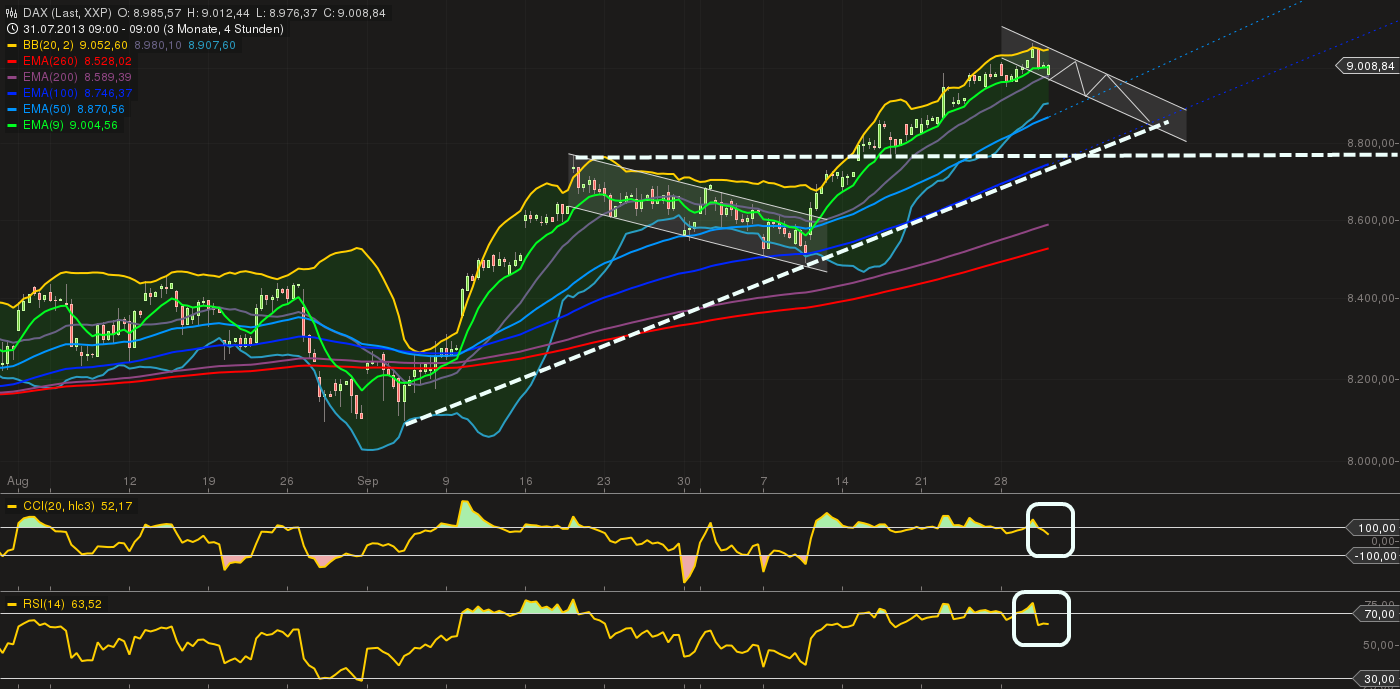Open the DAX (Last, XXP) symbol selector
Image resolution: width=1400 pixels, height=689 pixels.
click(x=70, y=14)
